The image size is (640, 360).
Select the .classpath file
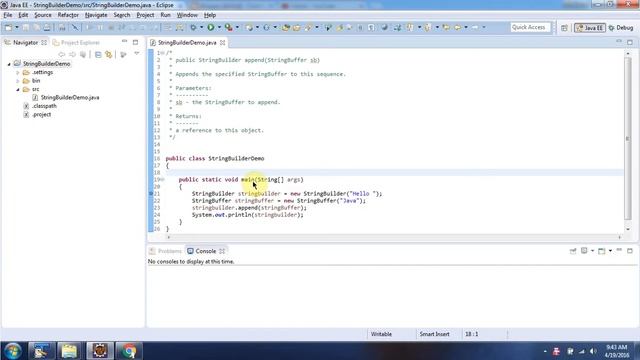click(44, 106)
